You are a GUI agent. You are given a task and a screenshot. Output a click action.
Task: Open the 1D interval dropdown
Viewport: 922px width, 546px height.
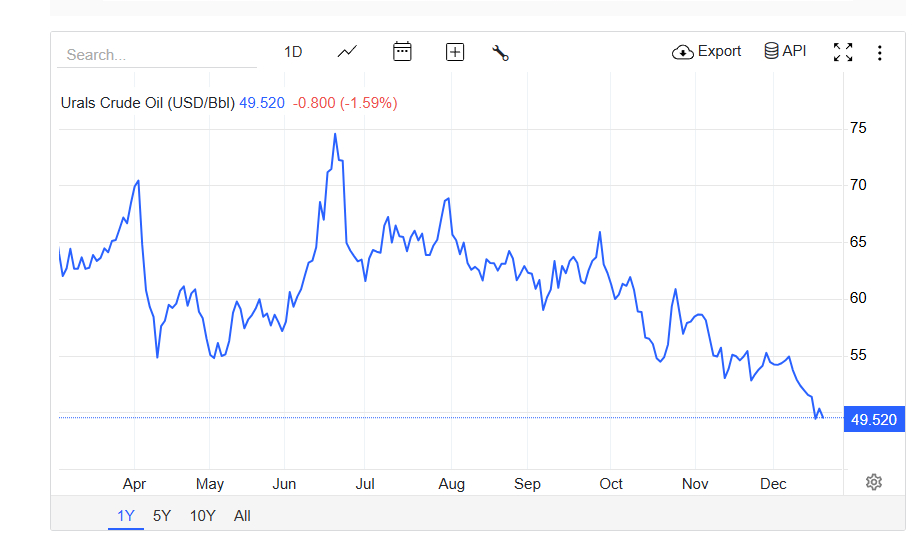(293, 52)
